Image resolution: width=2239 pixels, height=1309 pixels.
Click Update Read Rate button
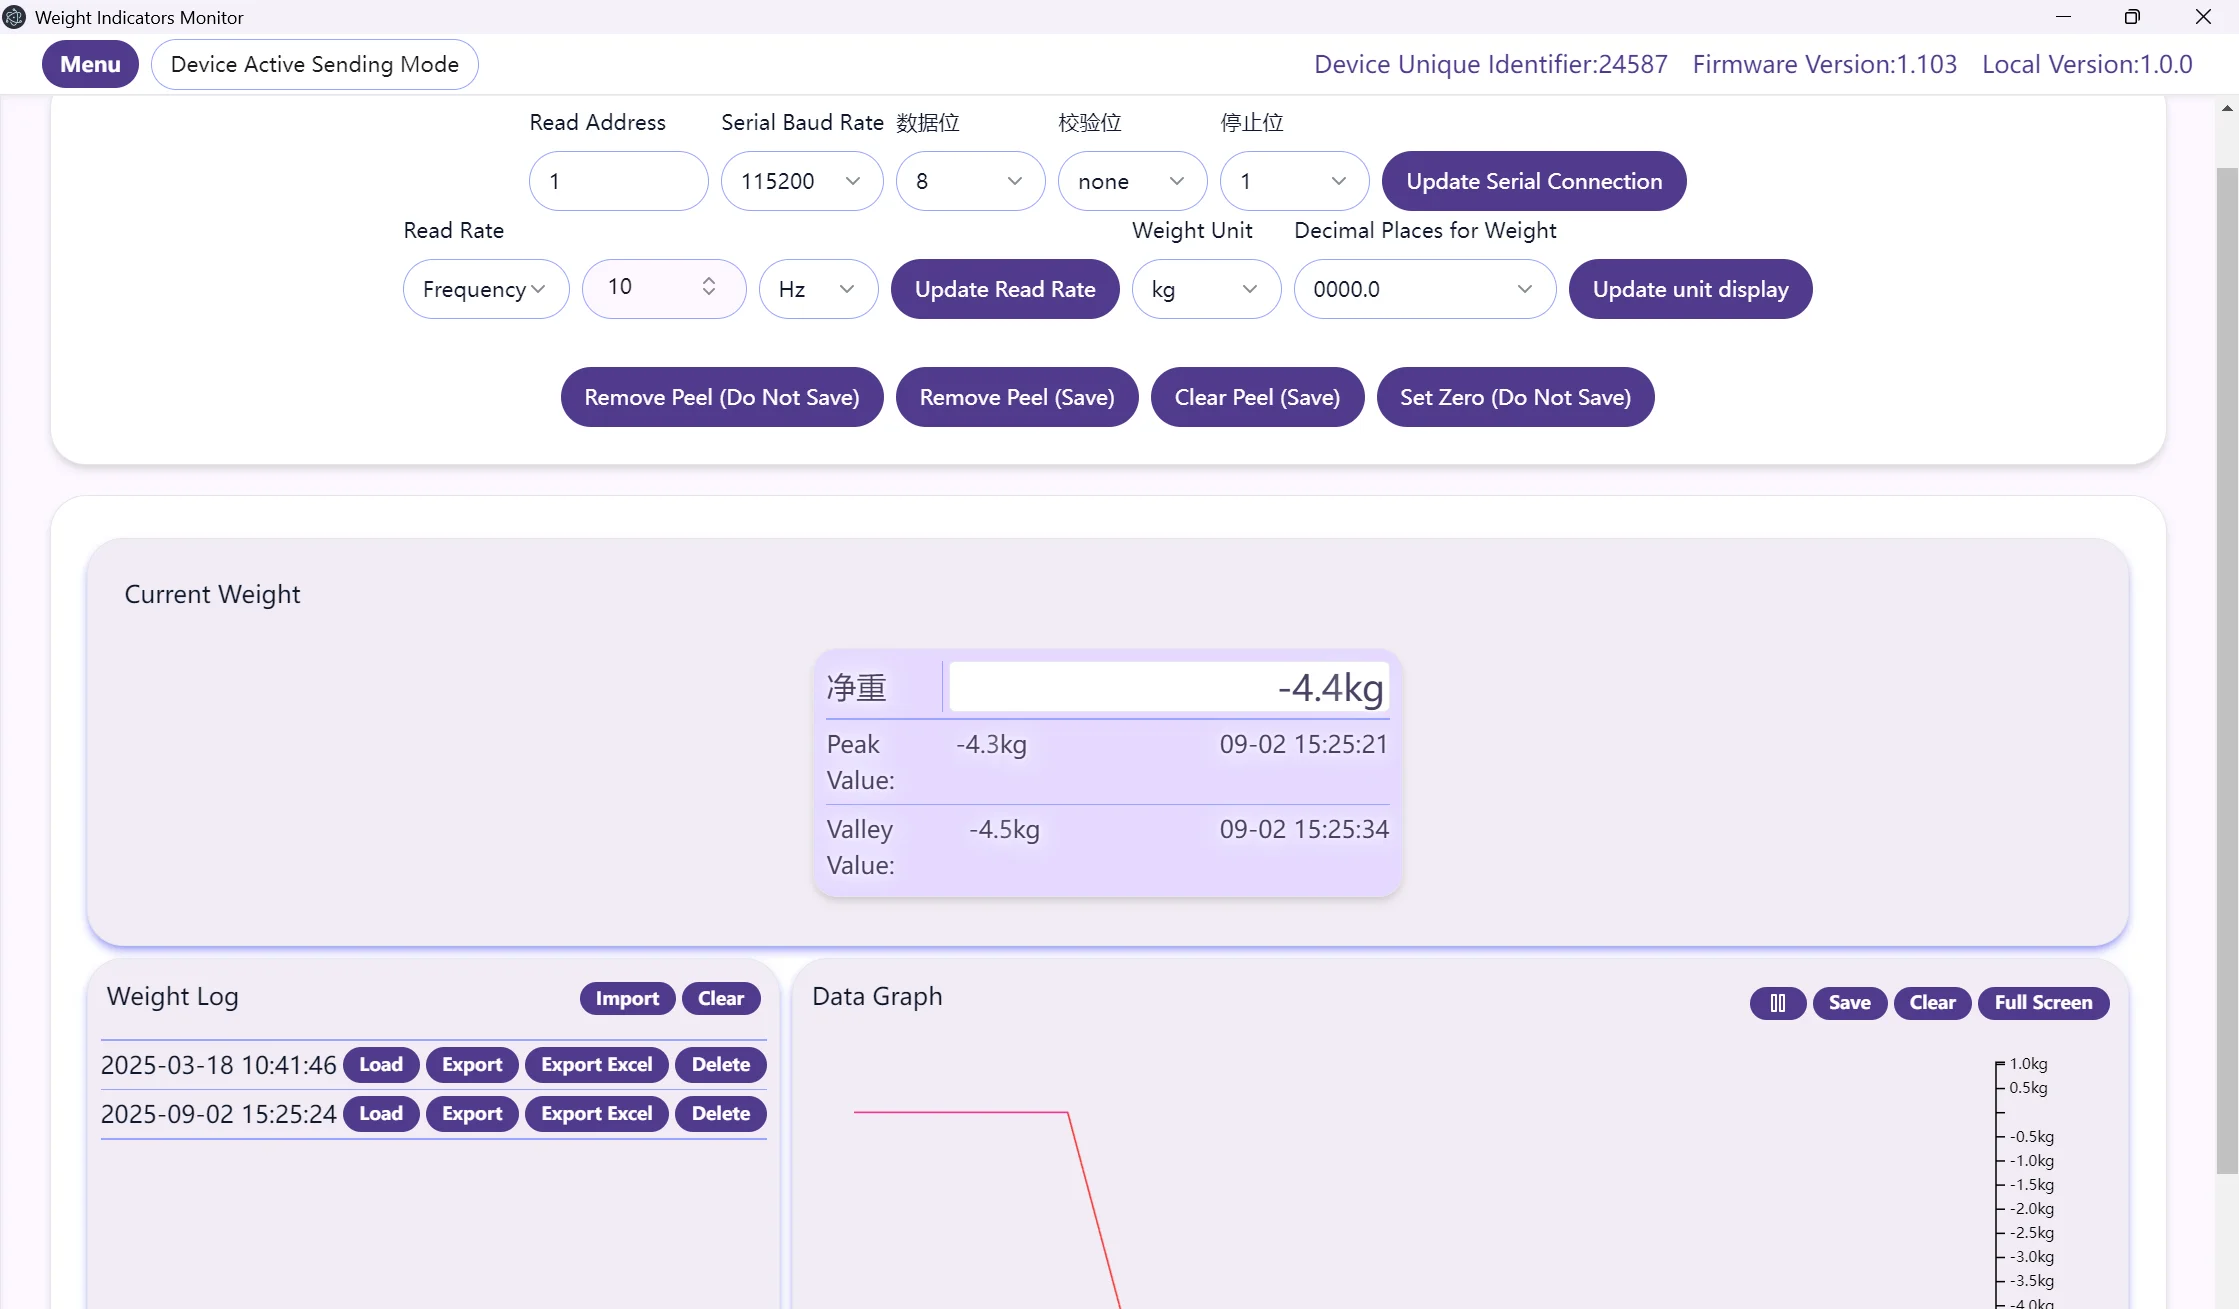[1005, 289]
